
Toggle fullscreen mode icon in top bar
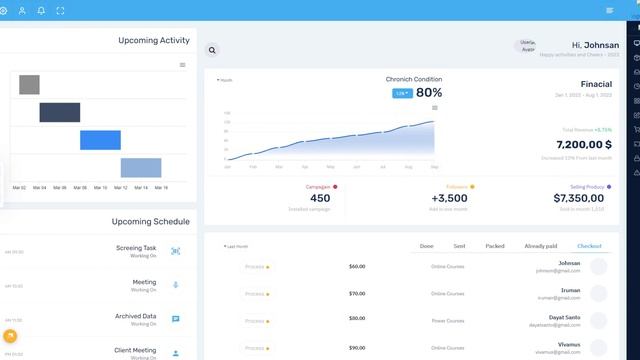click(x=60, y=11)
